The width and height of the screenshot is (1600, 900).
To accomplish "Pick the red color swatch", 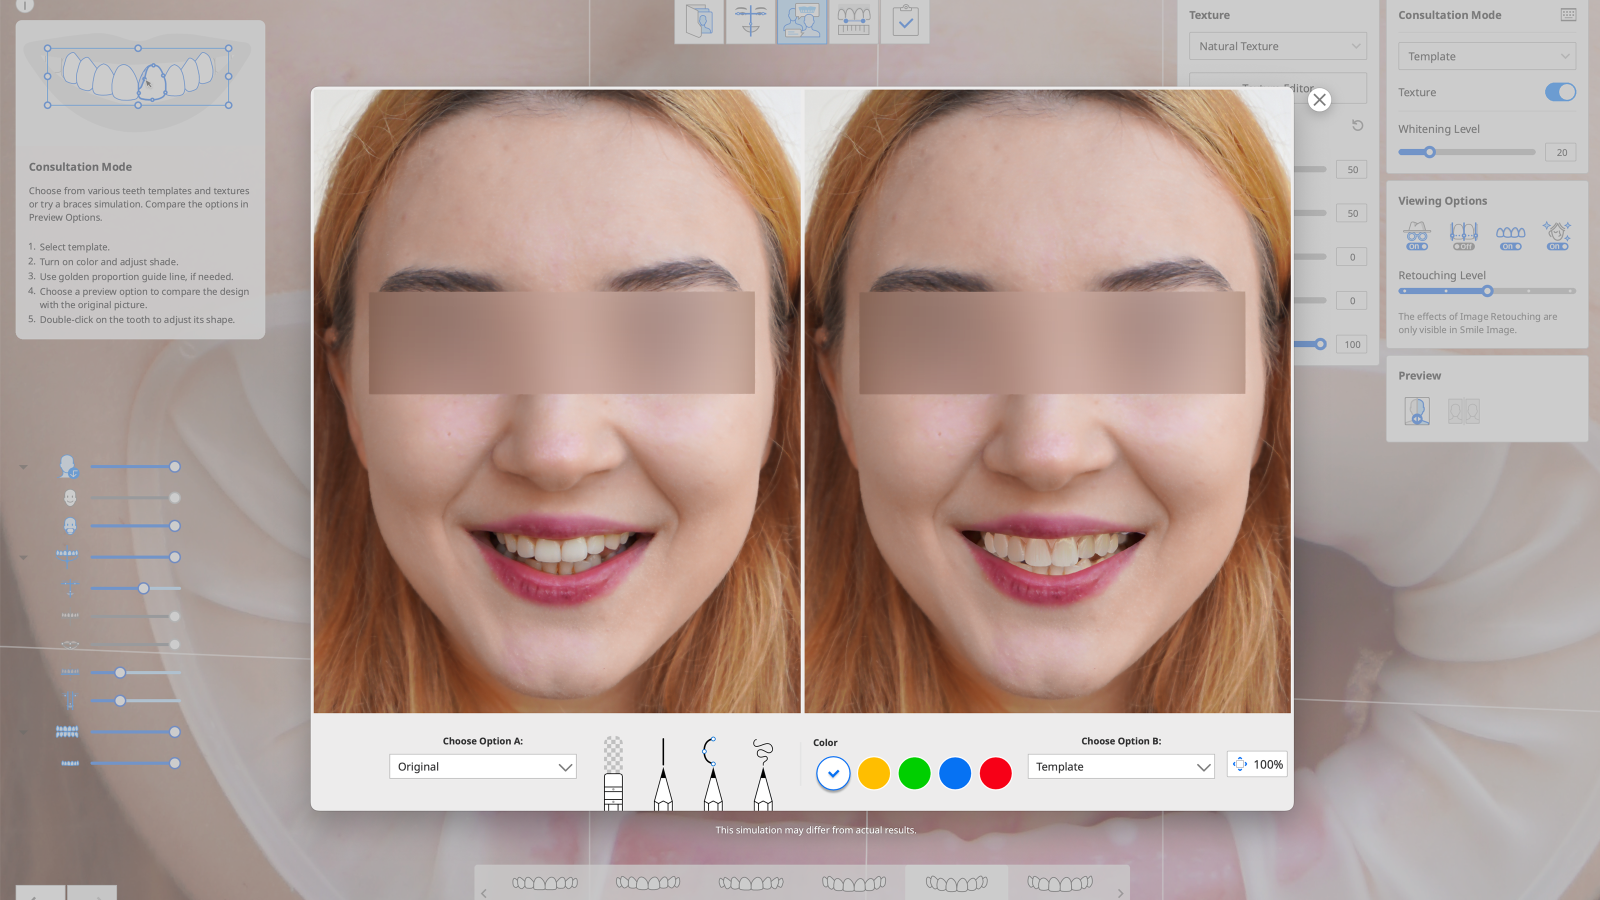I will pyautogui.click(x=996, y=773).
